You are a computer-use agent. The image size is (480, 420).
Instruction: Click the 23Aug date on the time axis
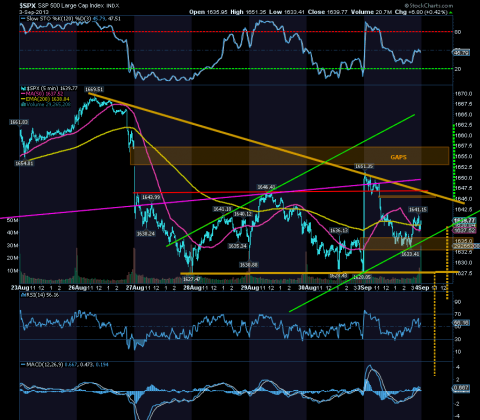point(20,288)
